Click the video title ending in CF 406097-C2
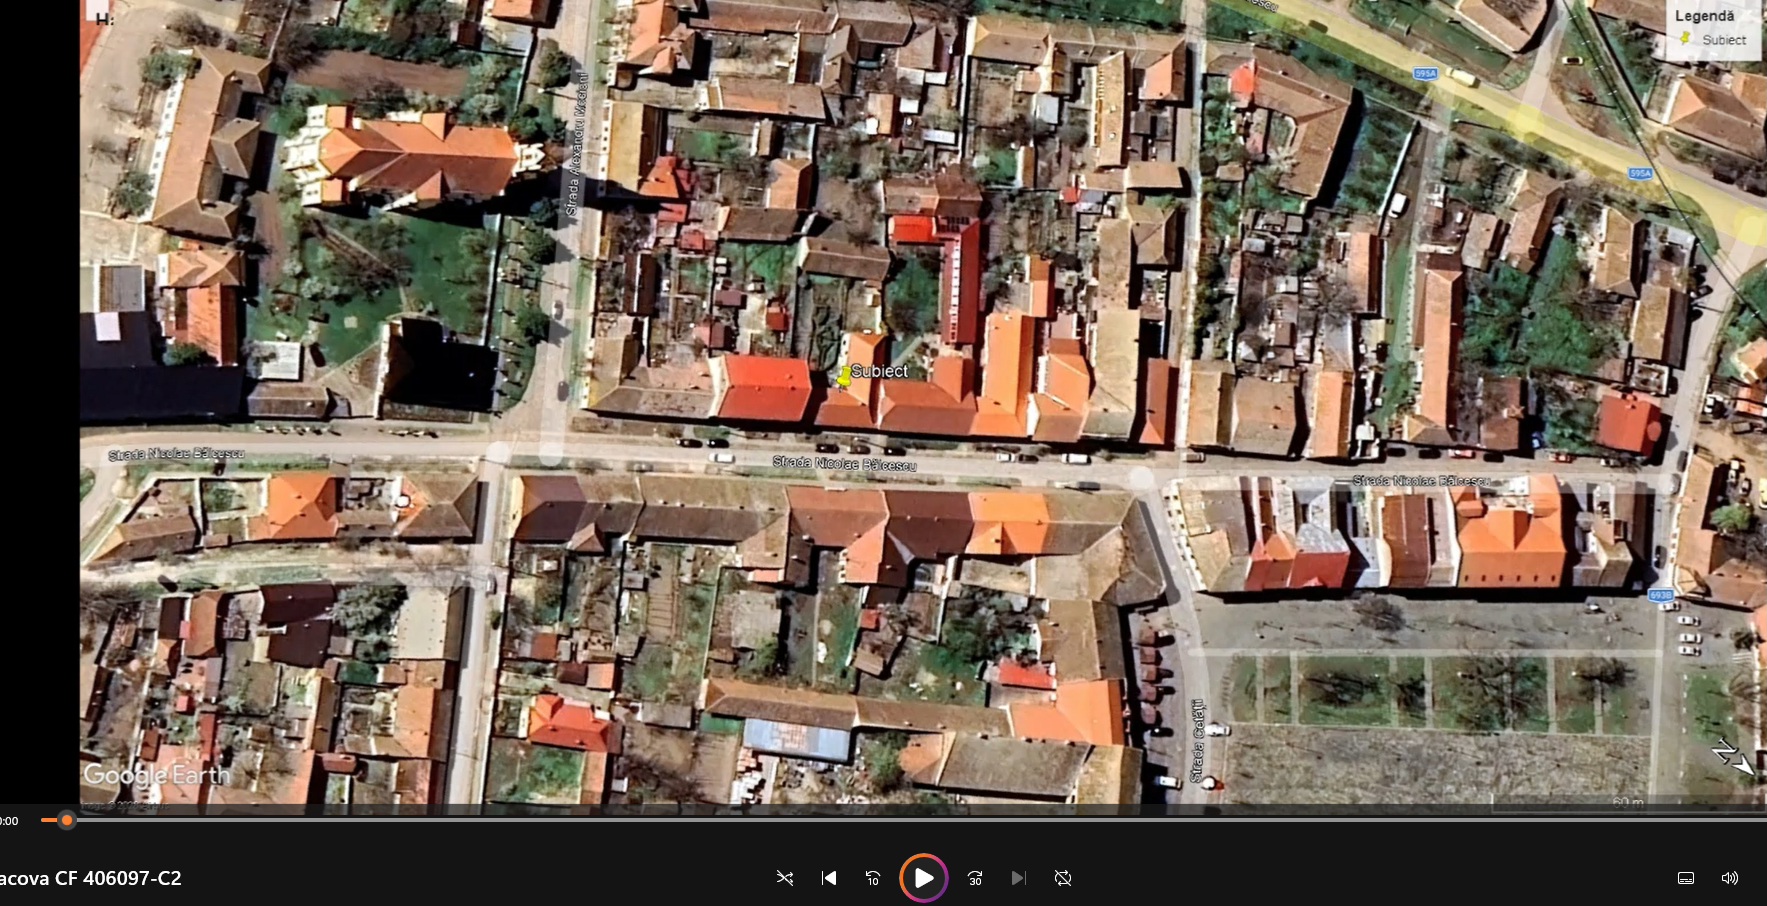Screen dimensions: 1767x906 click(x=91, y=878)
